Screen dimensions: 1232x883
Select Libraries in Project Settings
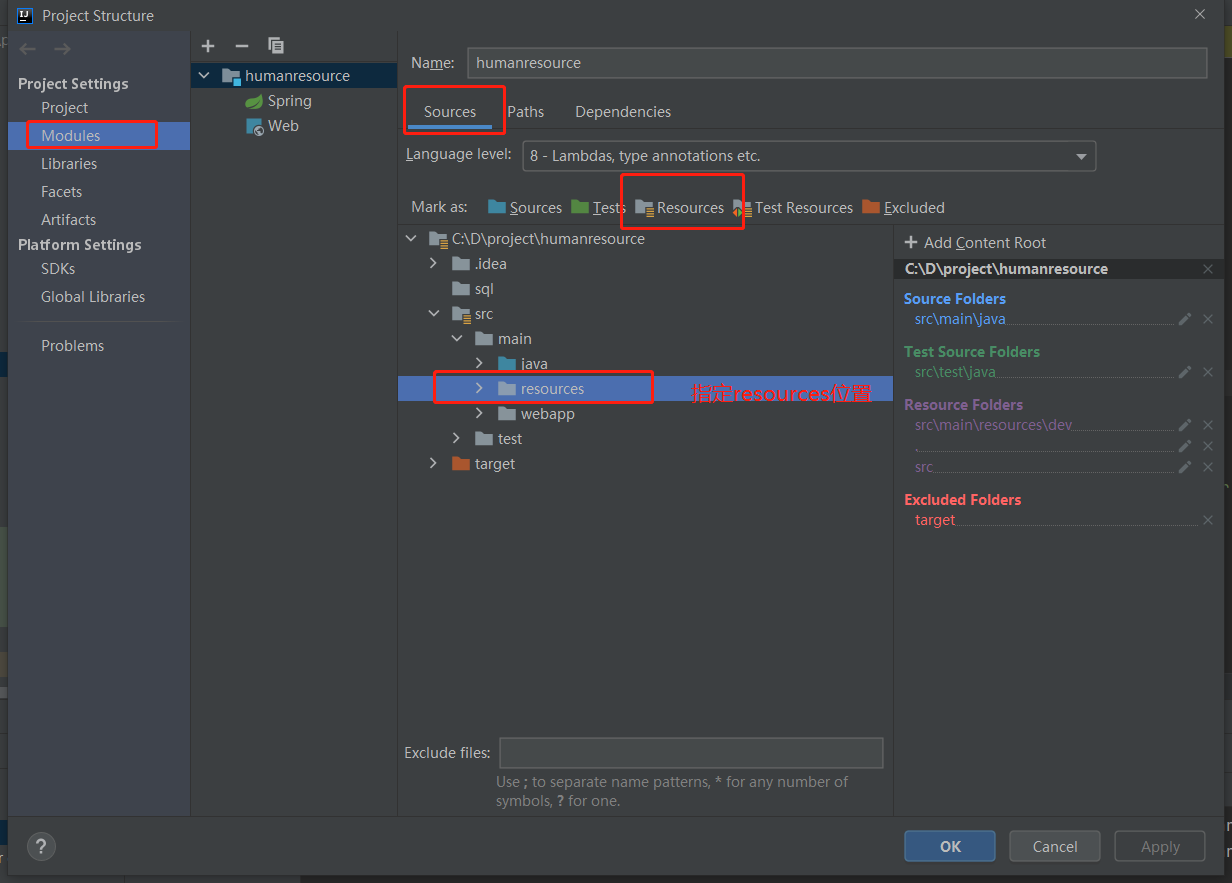(71, 163)
